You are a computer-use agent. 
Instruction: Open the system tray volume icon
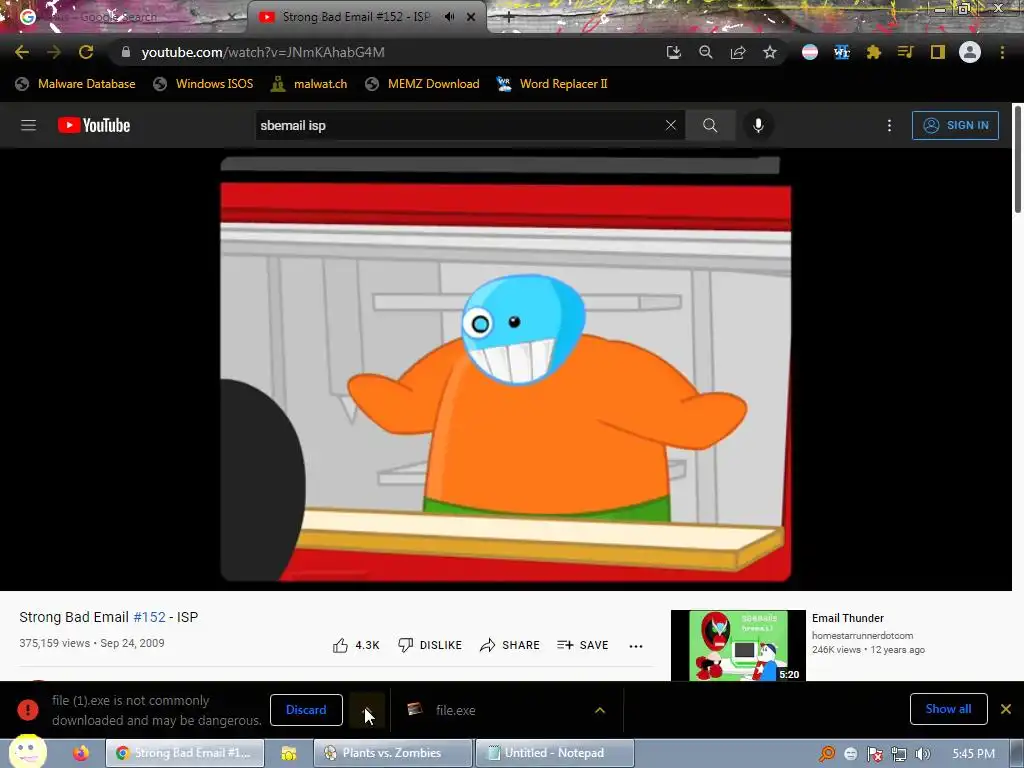(x=922, y=754)
